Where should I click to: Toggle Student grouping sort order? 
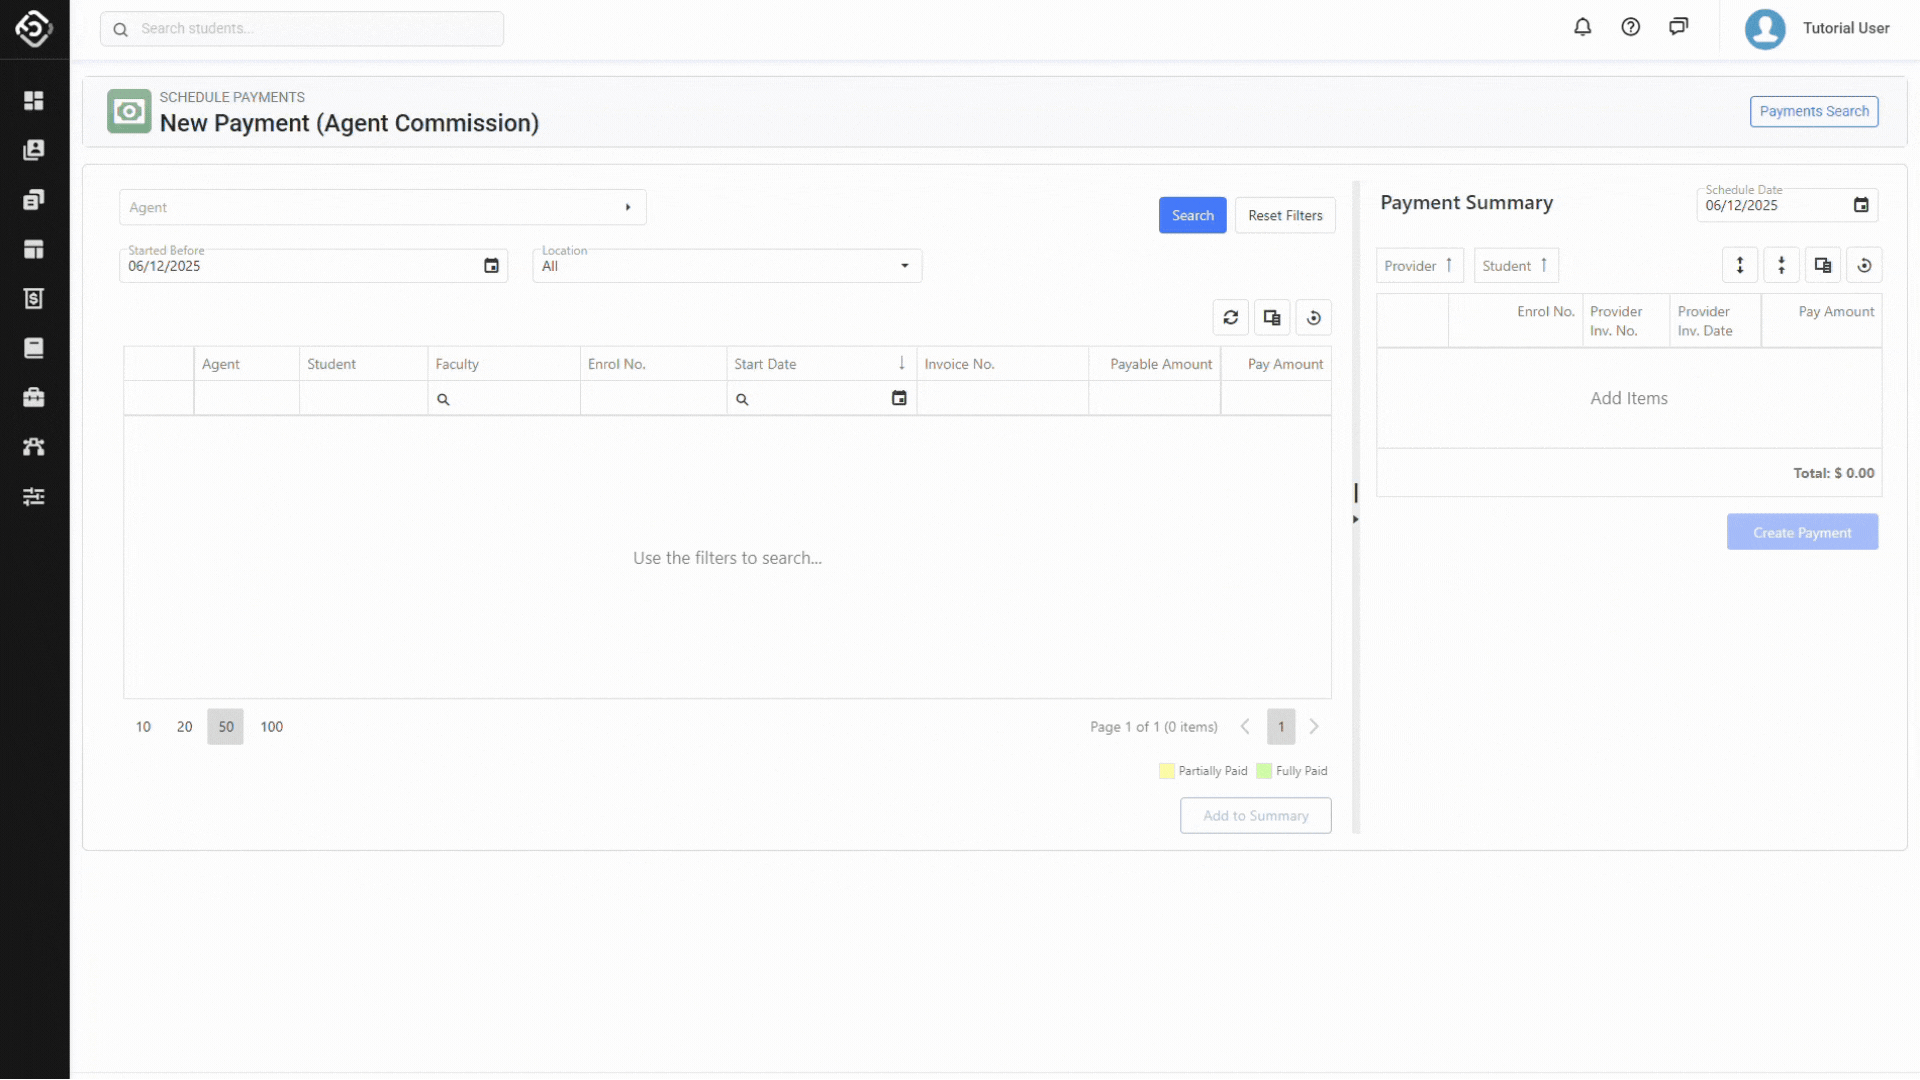pyautogui.click(x=1515, y=265)
